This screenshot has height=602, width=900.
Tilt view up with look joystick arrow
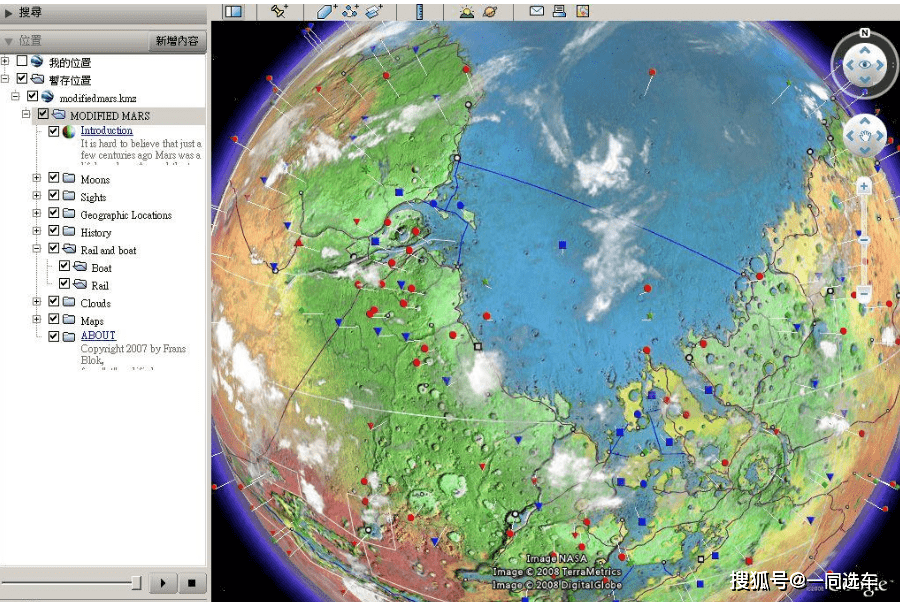pos(864,51)
